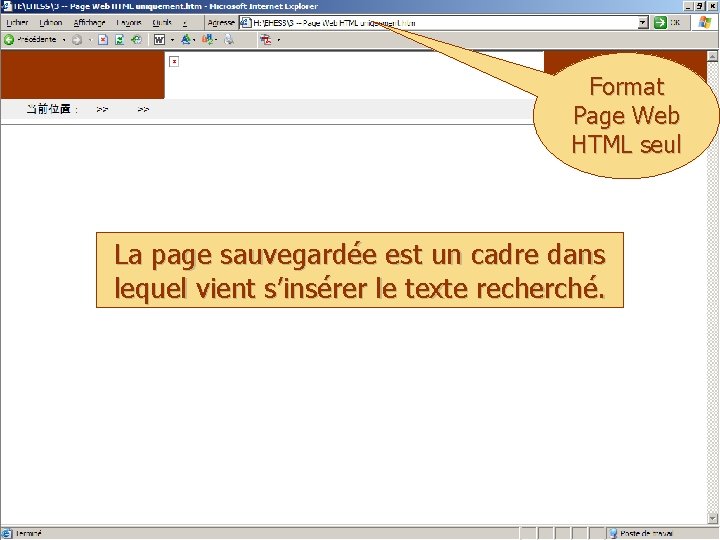Screen dimensions: 720x540
Task: Click the Windows flag logo icon
Action: (x=705, y=22)
